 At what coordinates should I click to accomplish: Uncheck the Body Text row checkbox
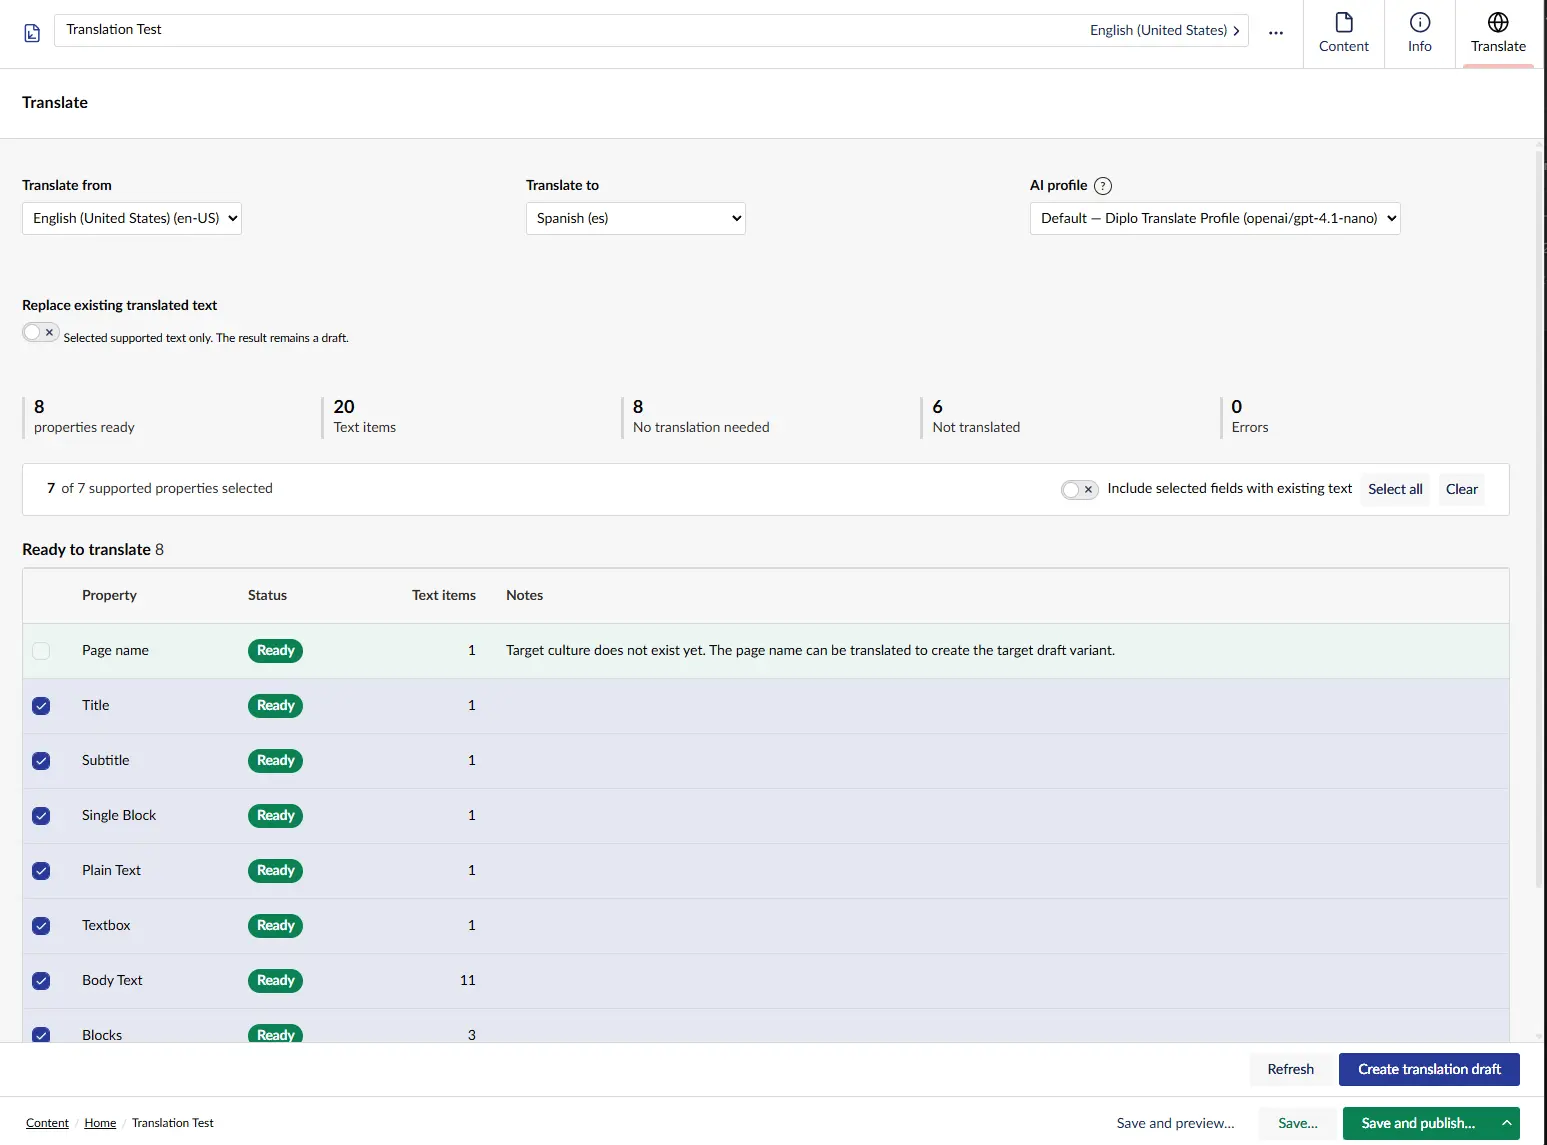[41, 981]
